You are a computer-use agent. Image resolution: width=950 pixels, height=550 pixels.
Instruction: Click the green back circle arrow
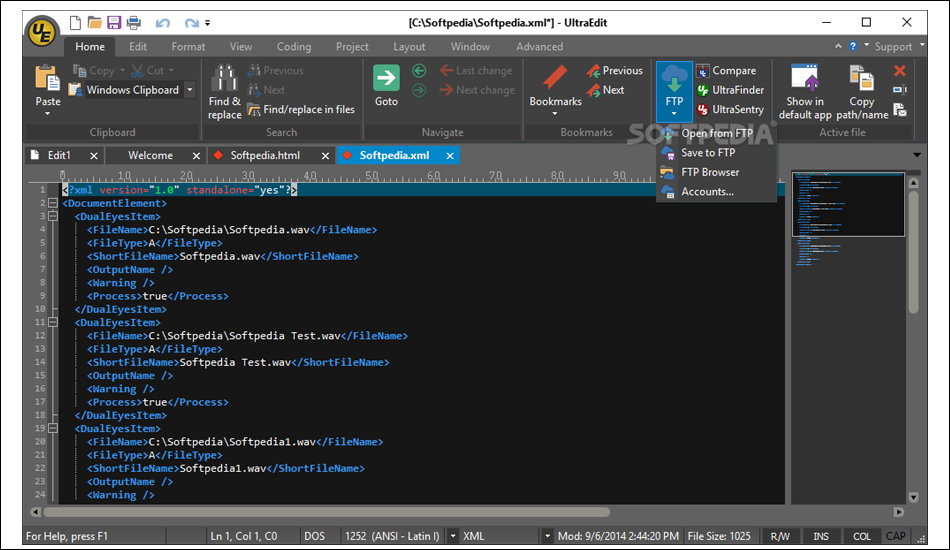coord(419,71)
